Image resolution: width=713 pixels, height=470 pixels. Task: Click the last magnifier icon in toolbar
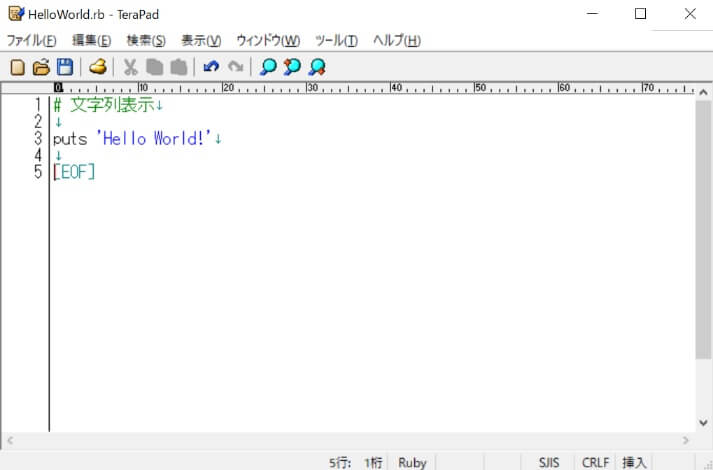[317, 68]
